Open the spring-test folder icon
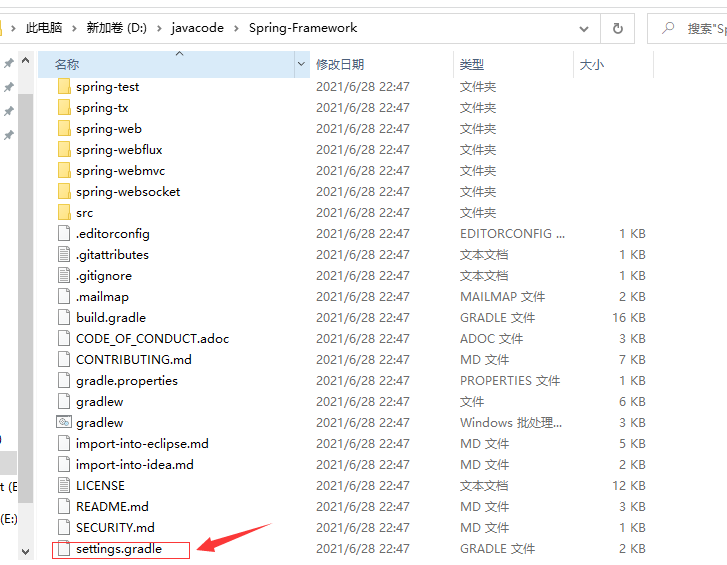 pos(64,87)
